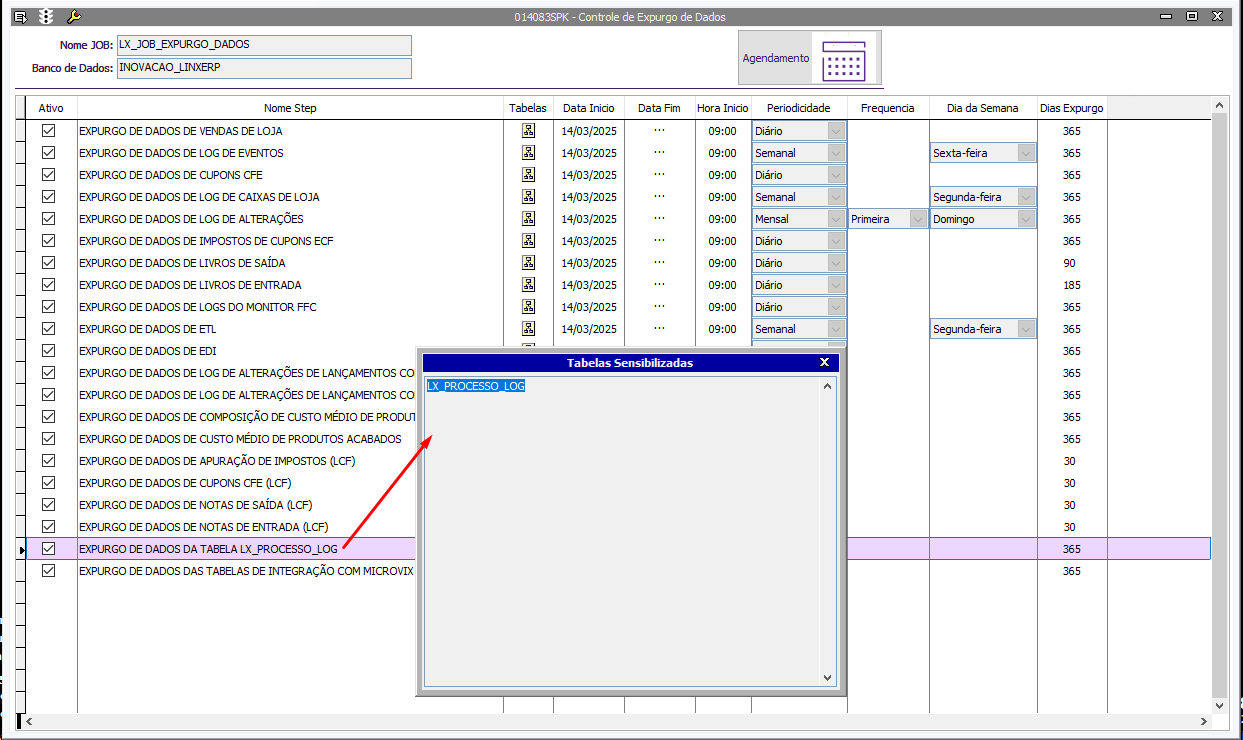Open Tabelas icon for CUPONS CFE row
The width and height of the screenshot is (1243, 740).
(528, 175)
